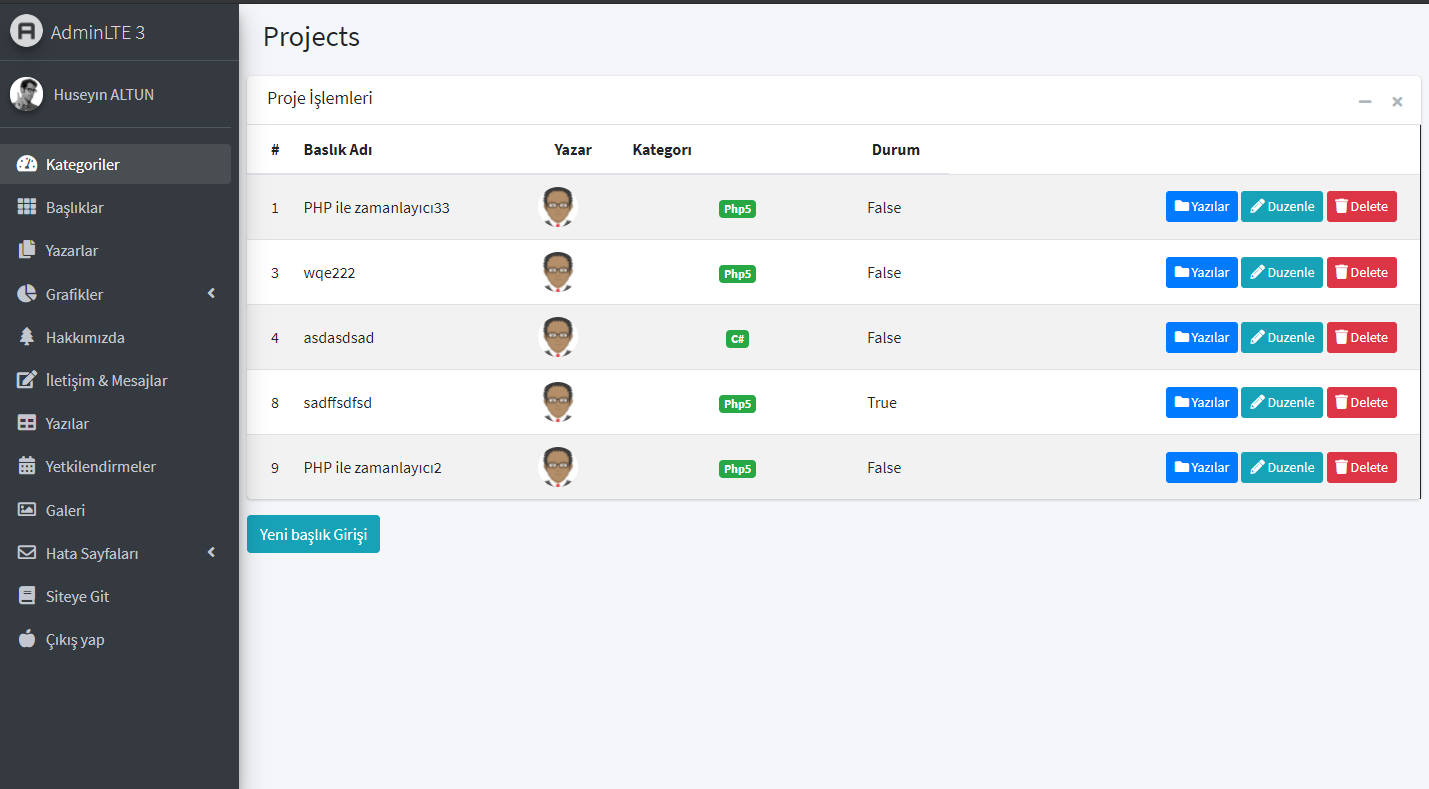Click the Siteye Git book icon
This screenshot has height=789, width=1429.
[x=27, y=596]
